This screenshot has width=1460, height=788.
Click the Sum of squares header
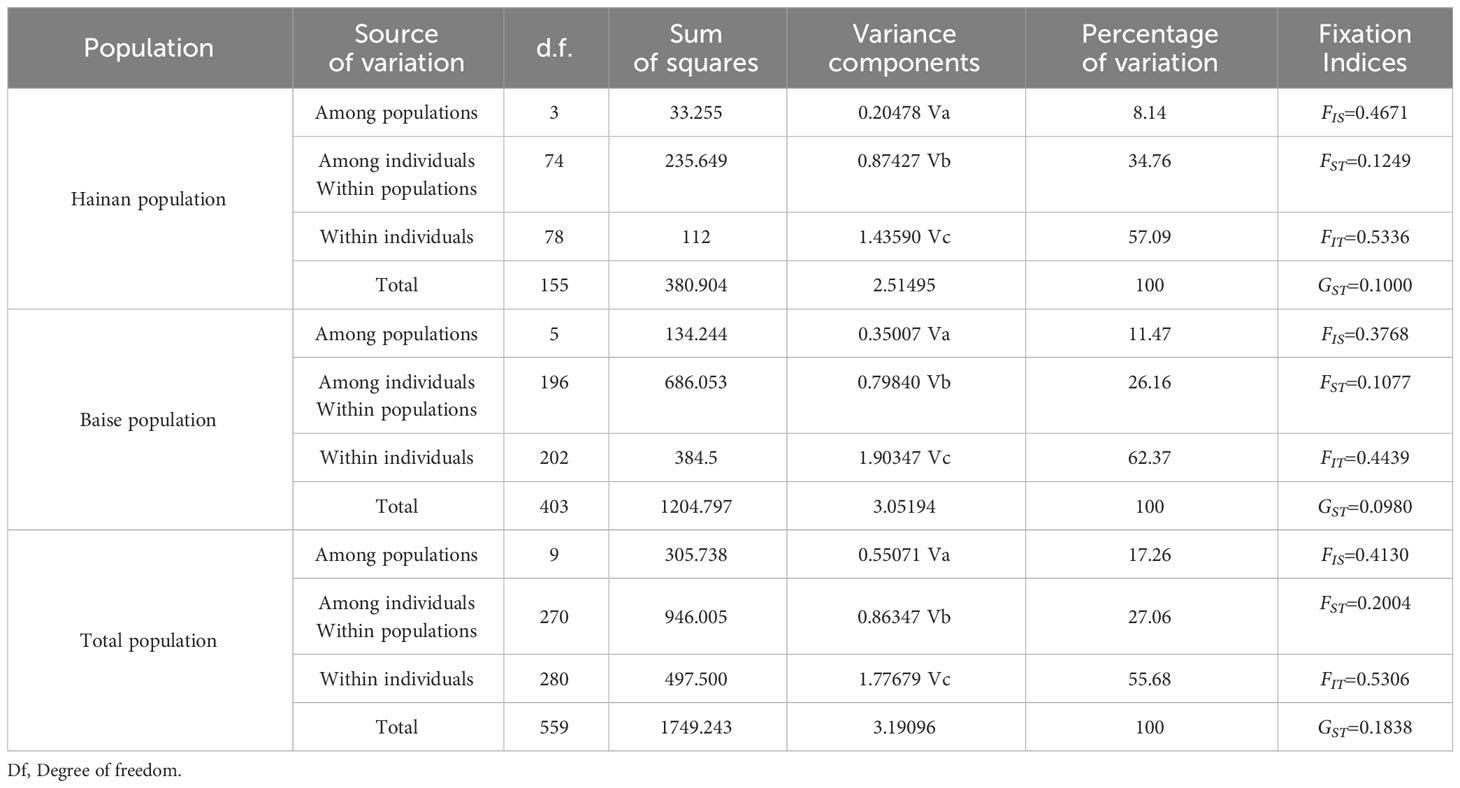pos(696,48)
